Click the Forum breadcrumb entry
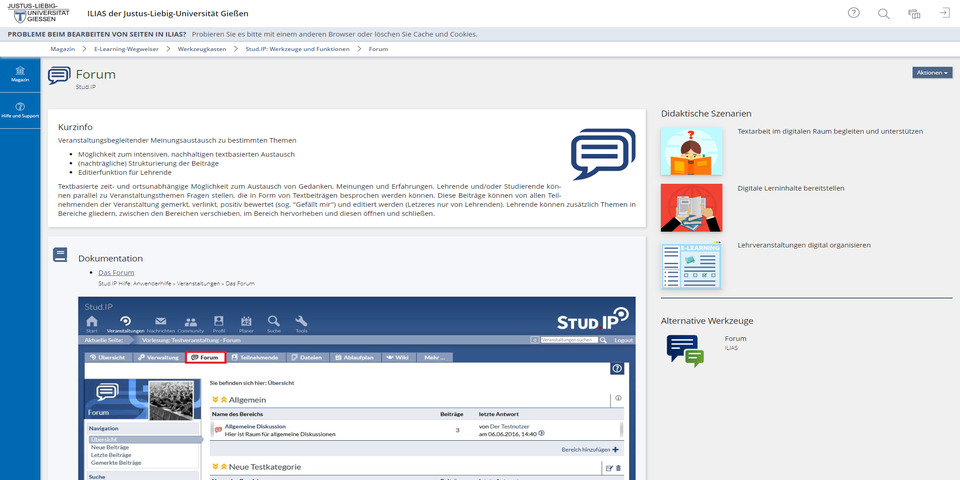960x480 pixels. pyautogui.click(x=378, y=49)
